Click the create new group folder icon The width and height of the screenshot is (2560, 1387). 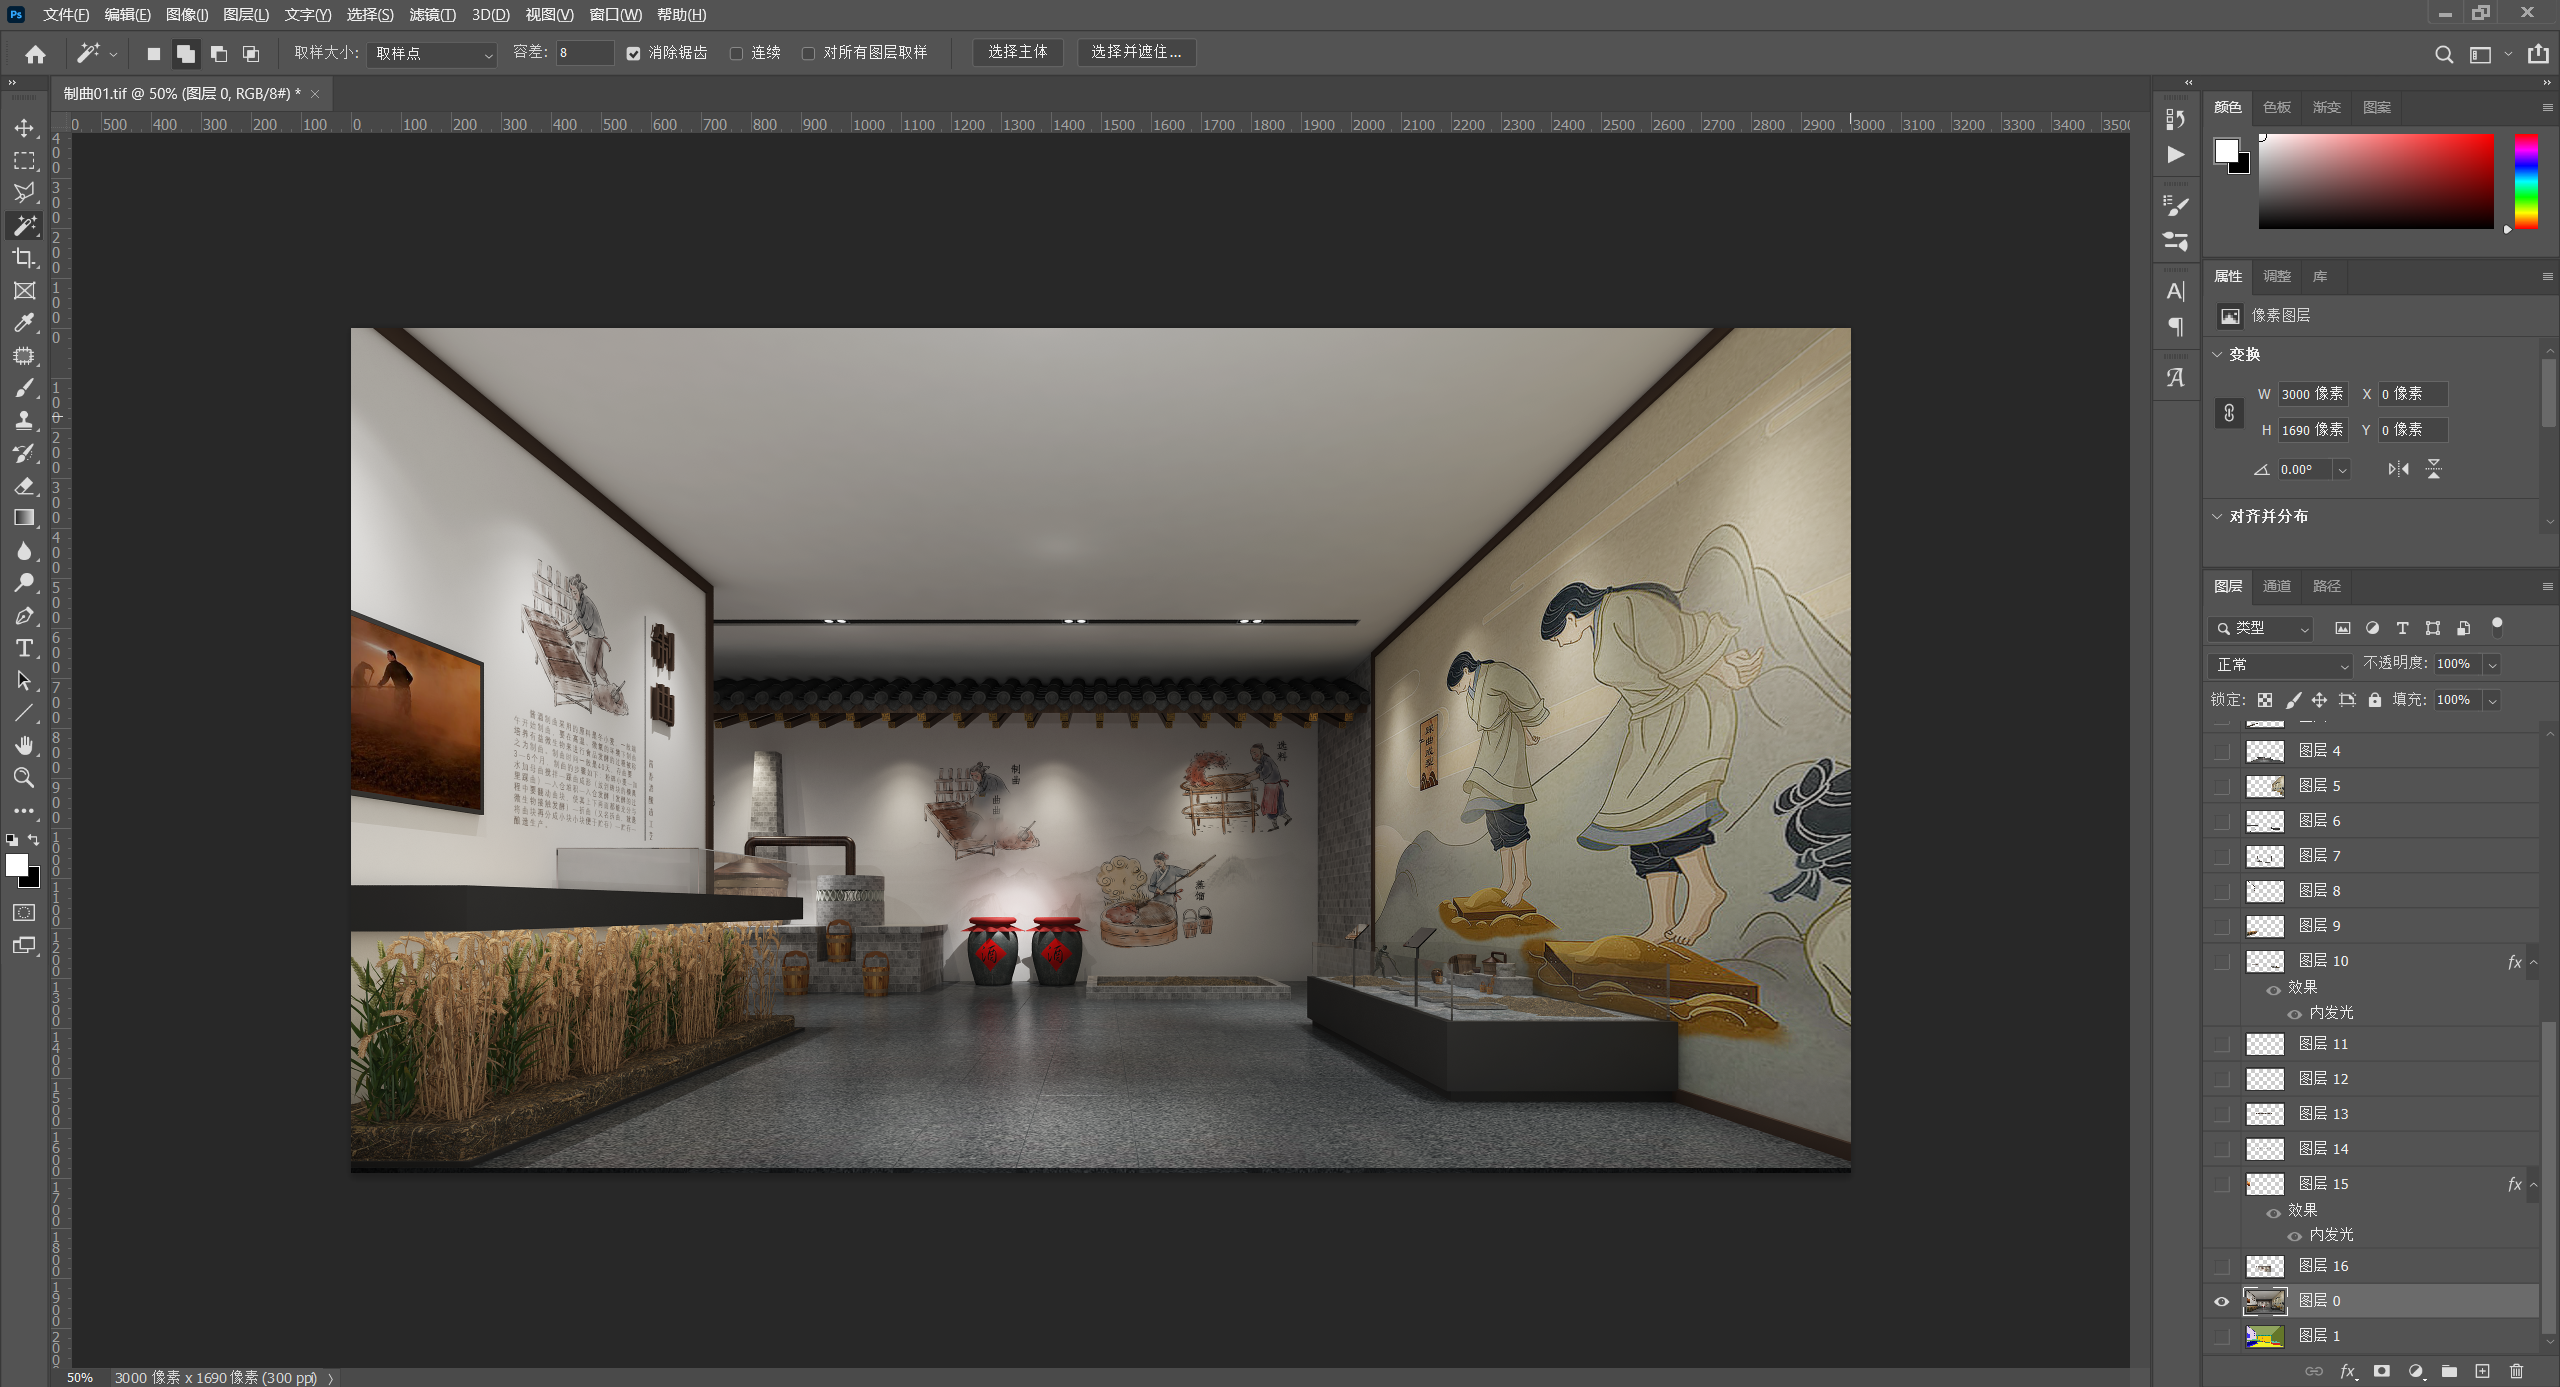click(x=2449, y=1371)
